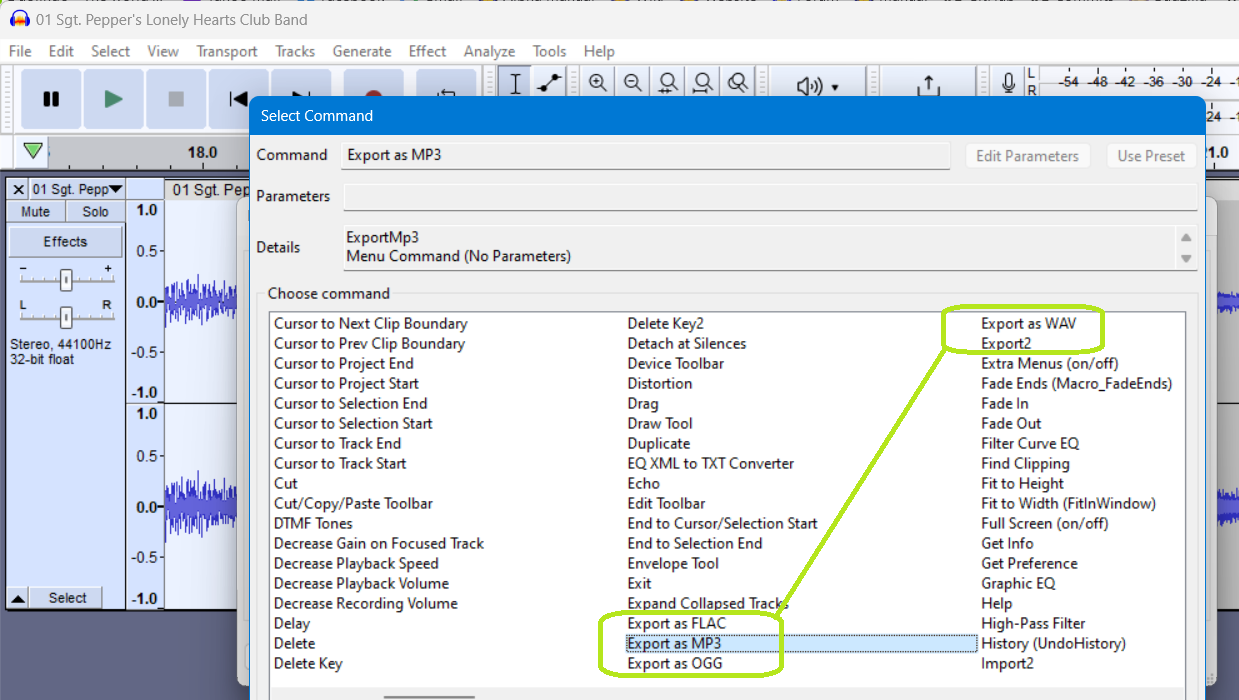This screenshot has width=1239, height=700.
Task: Select the Envelope tool icon in toolbar
Action: click(x=549, y=84)
